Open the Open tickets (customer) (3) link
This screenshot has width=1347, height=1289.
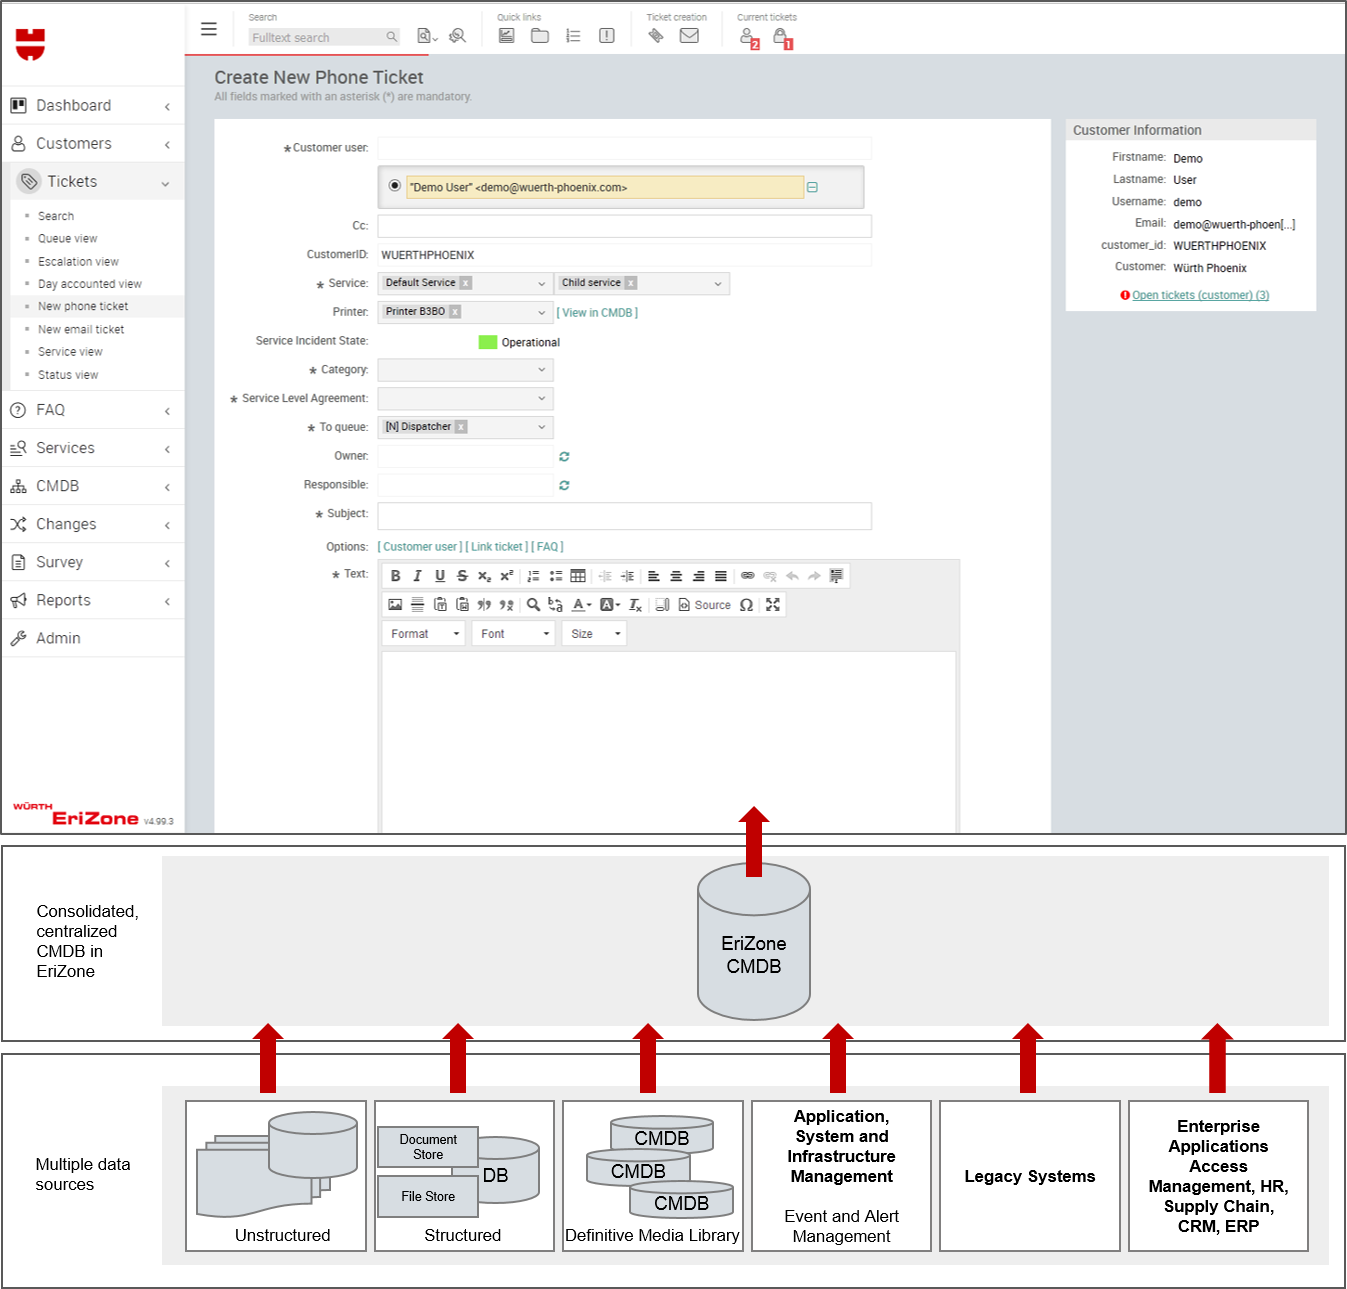pyautogui.click(x=1200, y=295)
